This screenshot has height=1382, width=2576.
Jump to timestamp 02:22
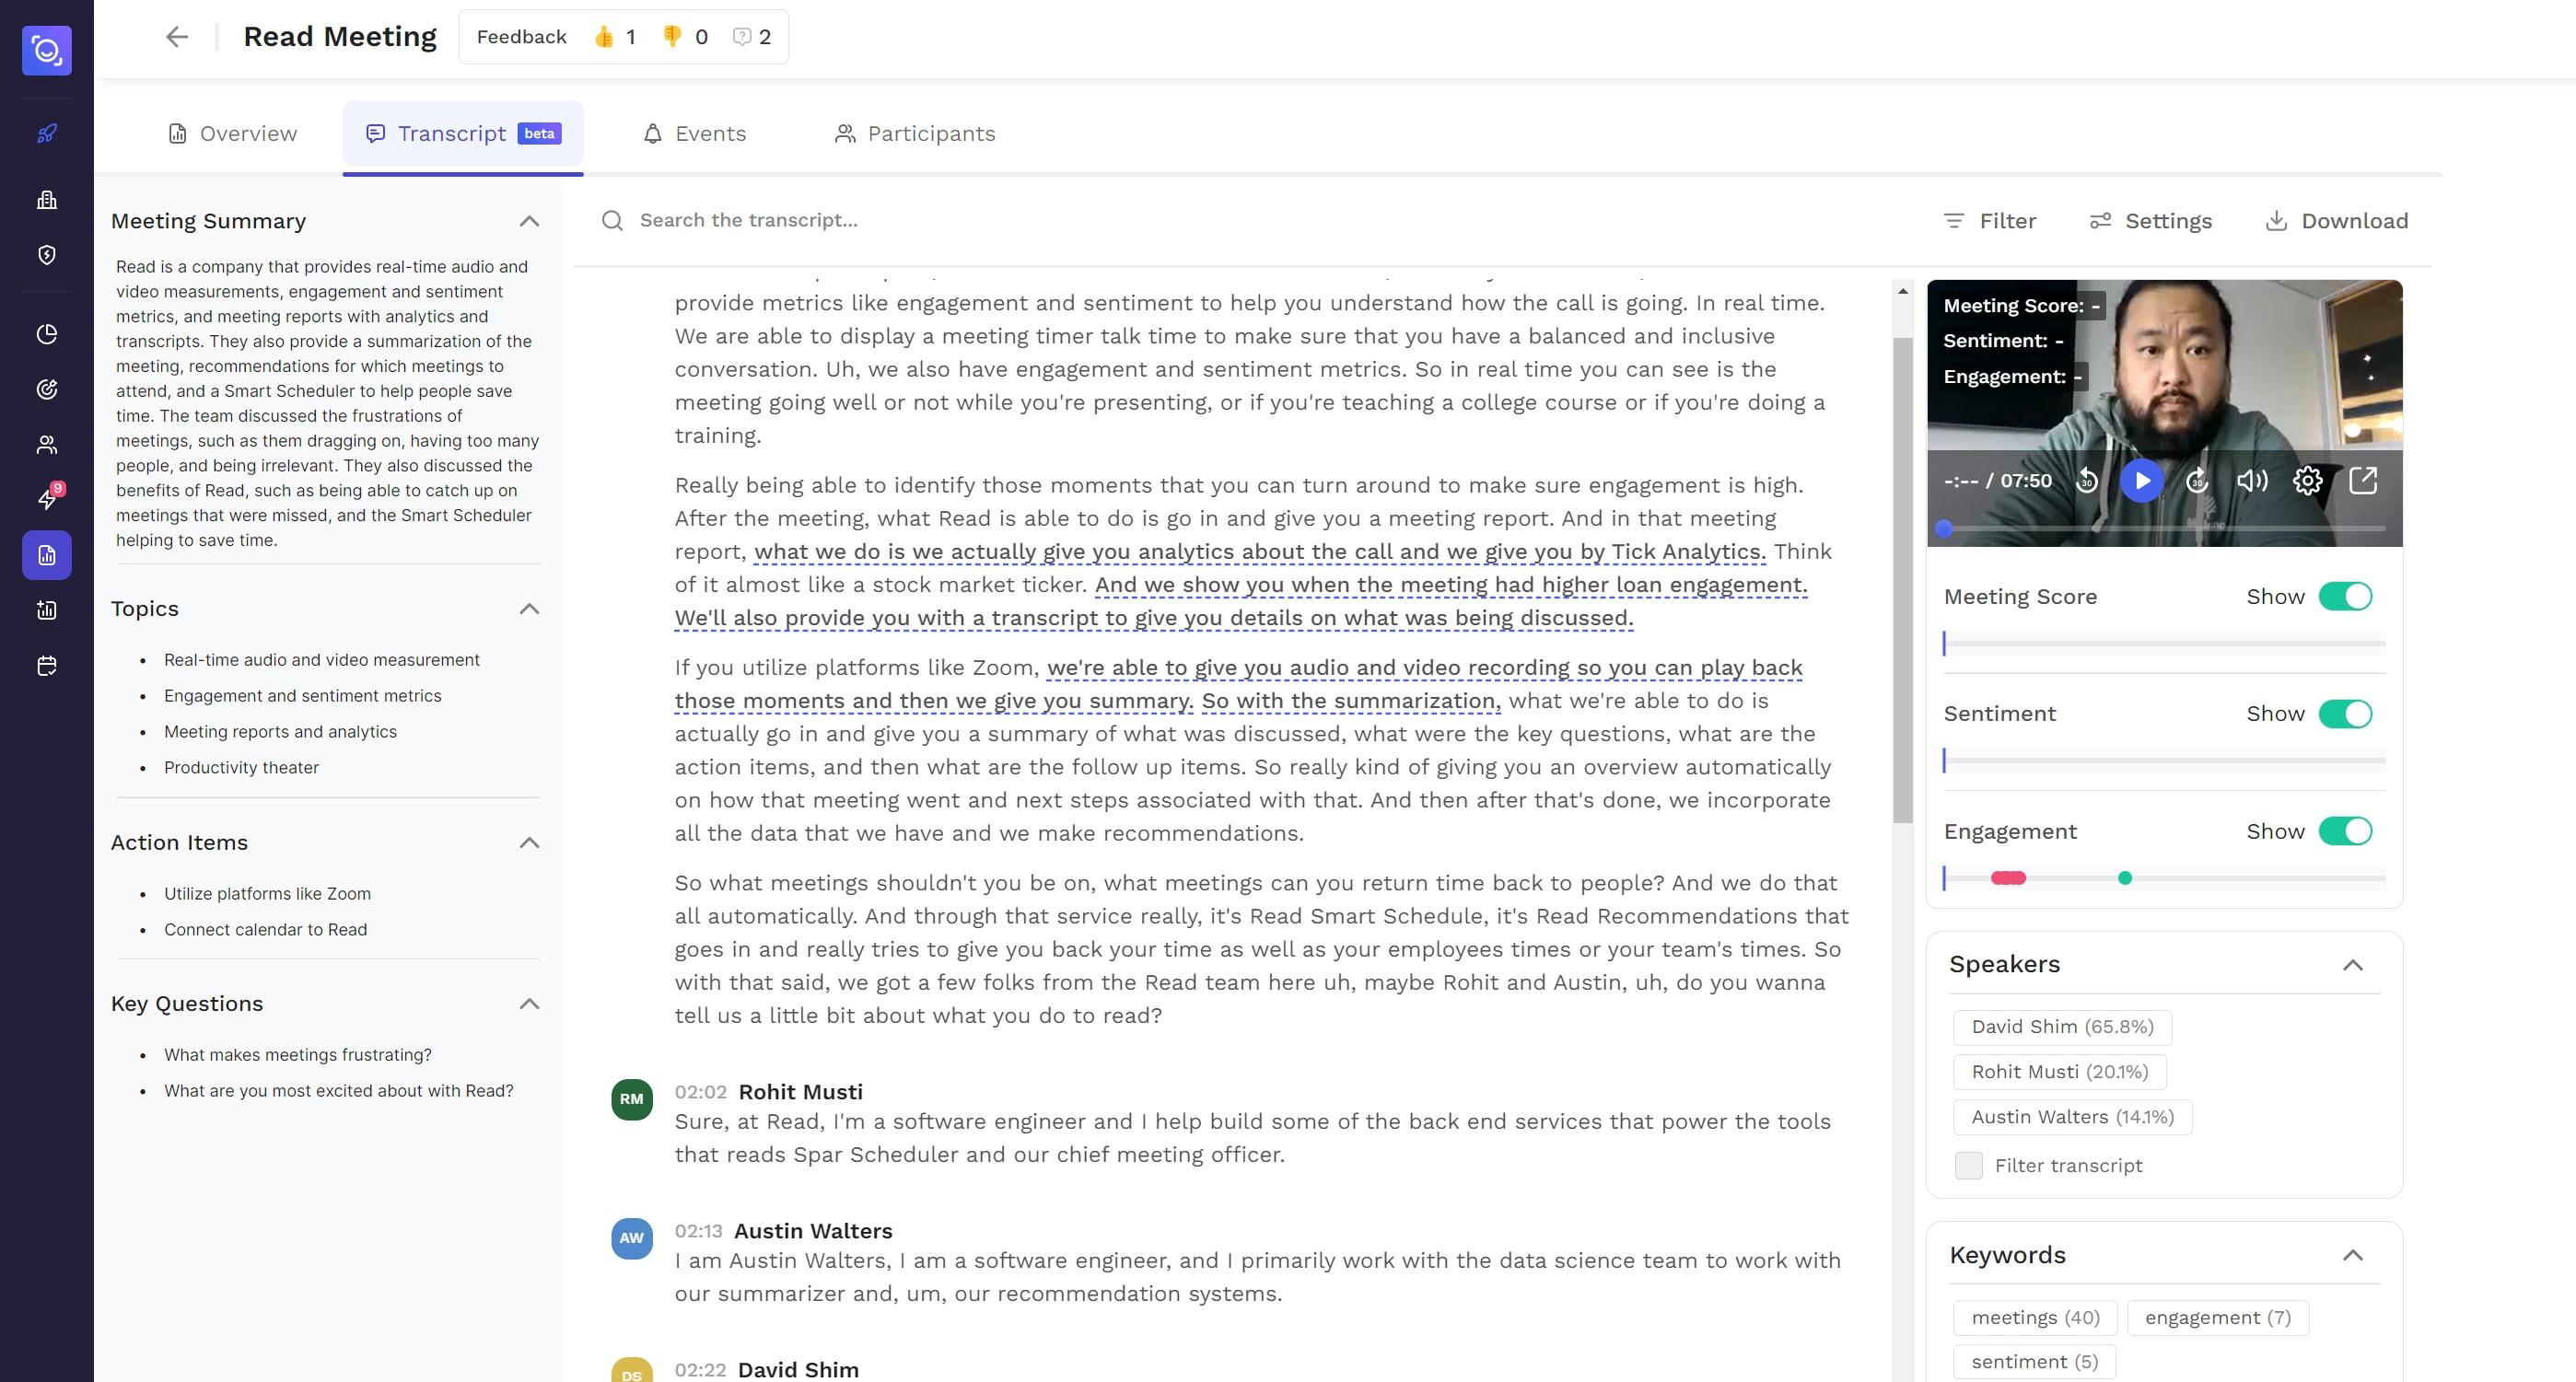click(700, 1370)
